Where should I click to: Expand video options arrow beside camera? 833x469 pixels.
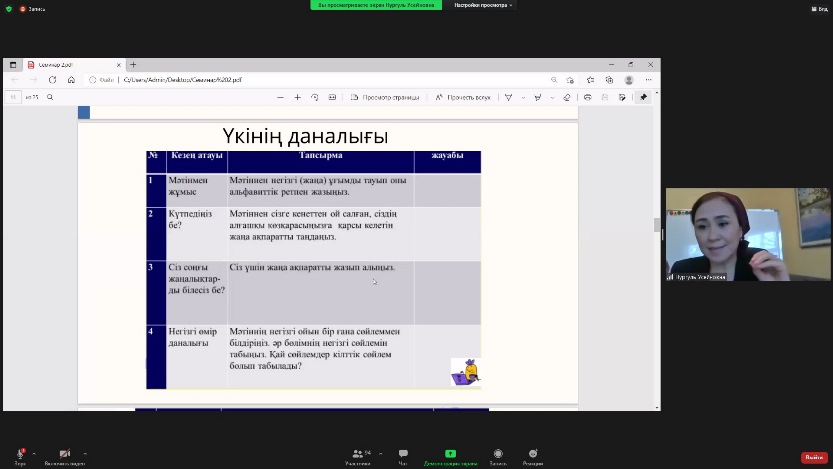coord(84,453)
